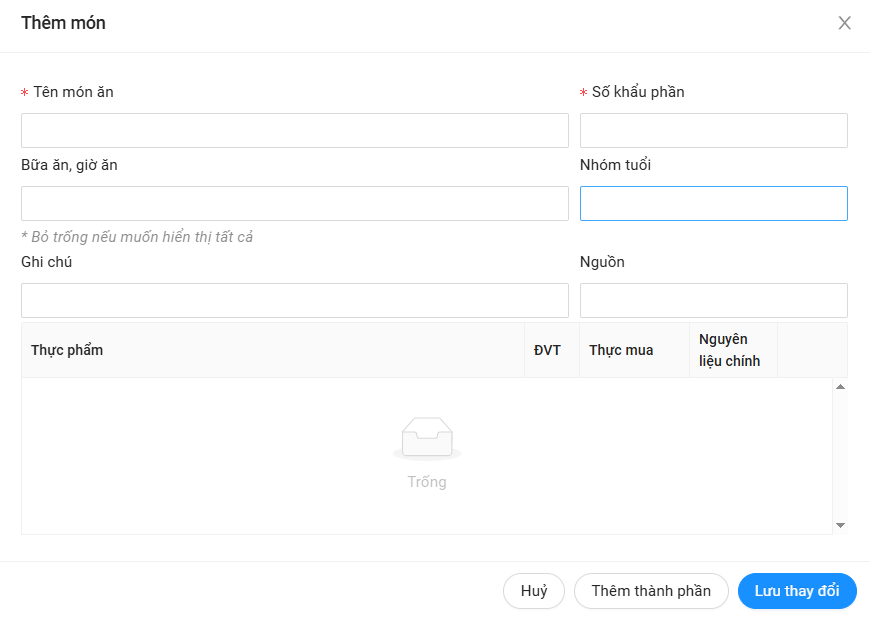
Task: Click the Ghi chú text field
Action: coord(294,301)
